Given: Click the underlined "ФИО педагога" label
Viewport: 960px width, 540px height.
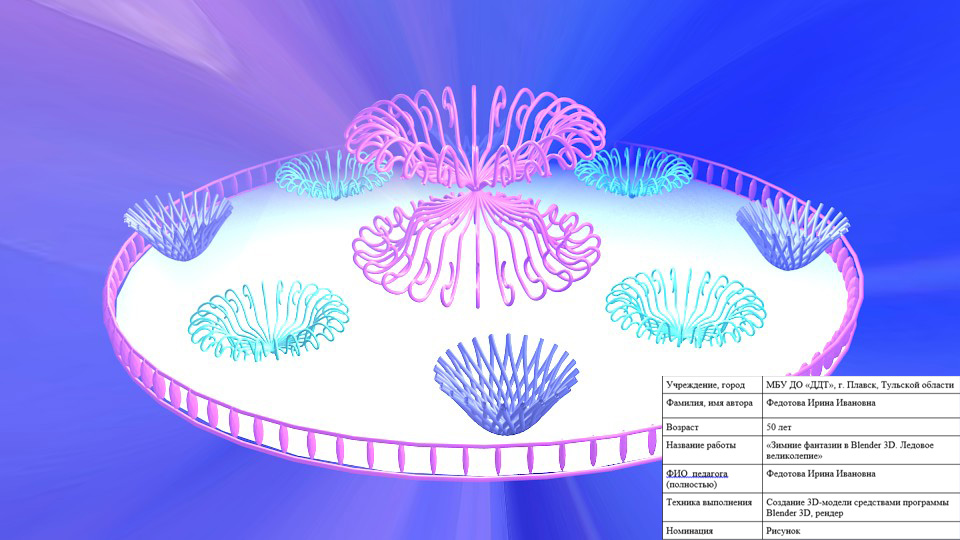Looking at the screenshot, I should pyautogui.click(x=697, y=473).
